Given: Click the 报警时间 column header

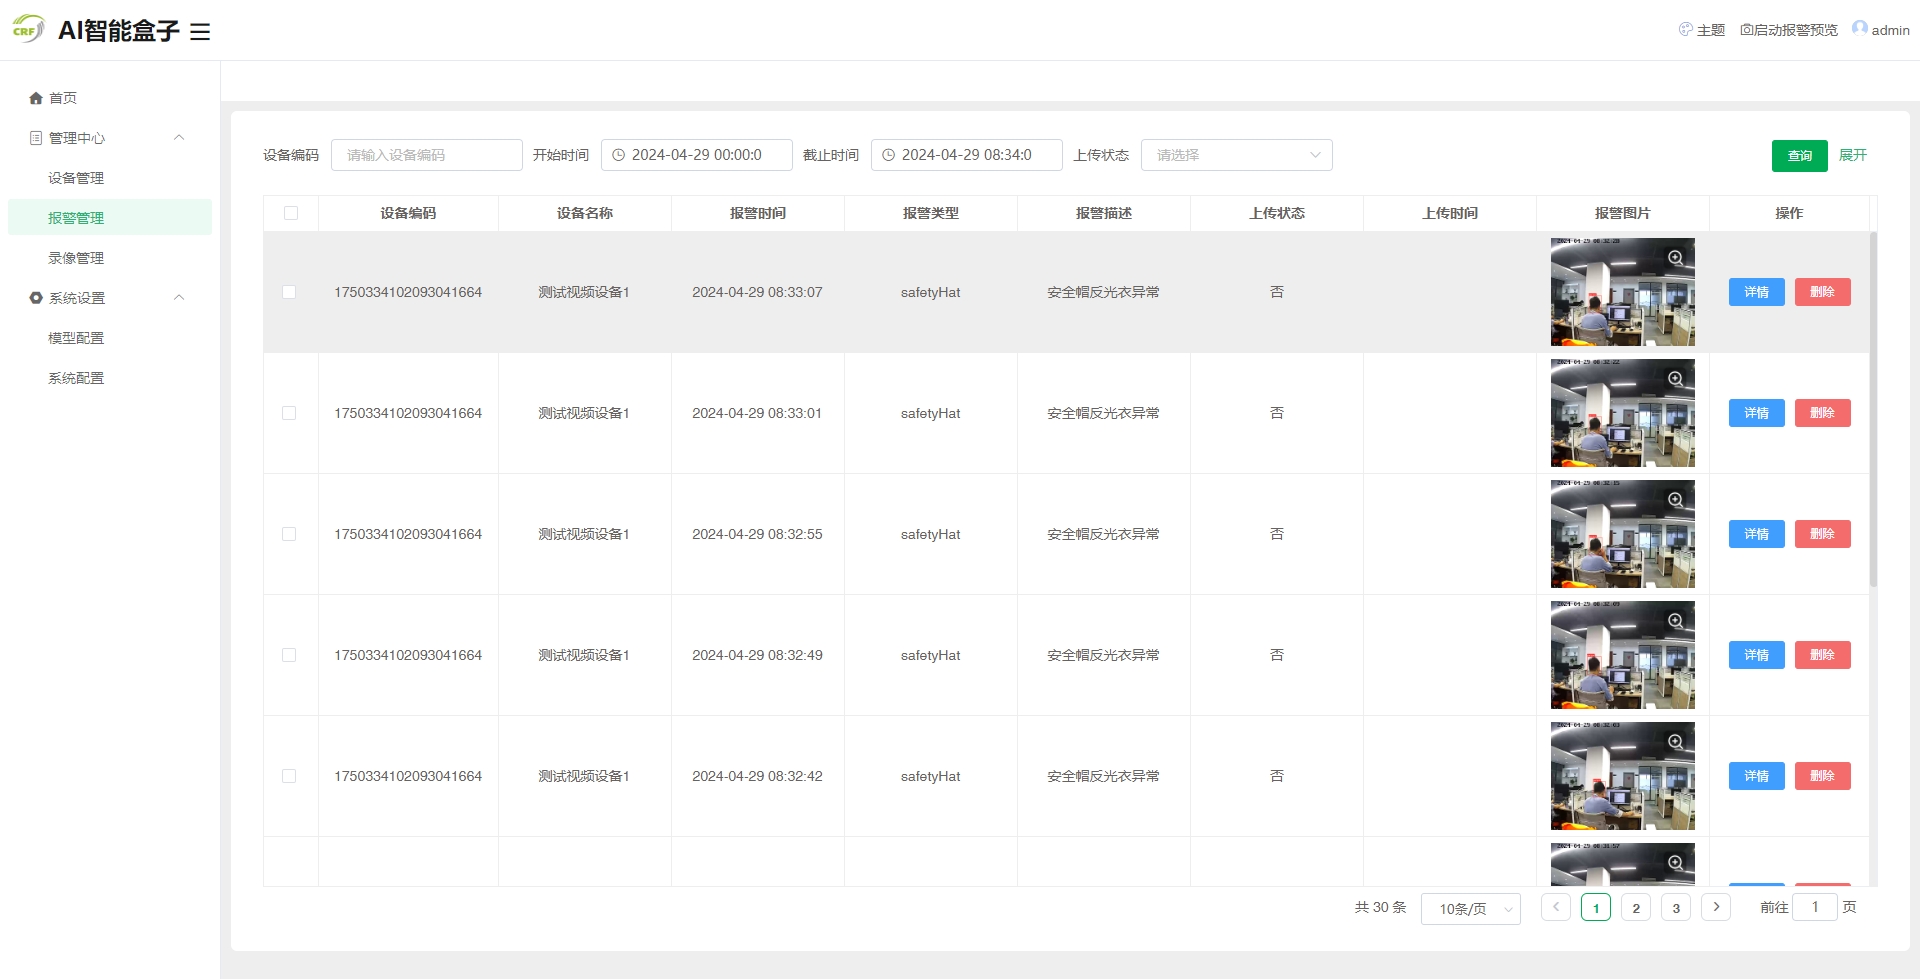Looking at the screenshot, I should coord(758,213).
